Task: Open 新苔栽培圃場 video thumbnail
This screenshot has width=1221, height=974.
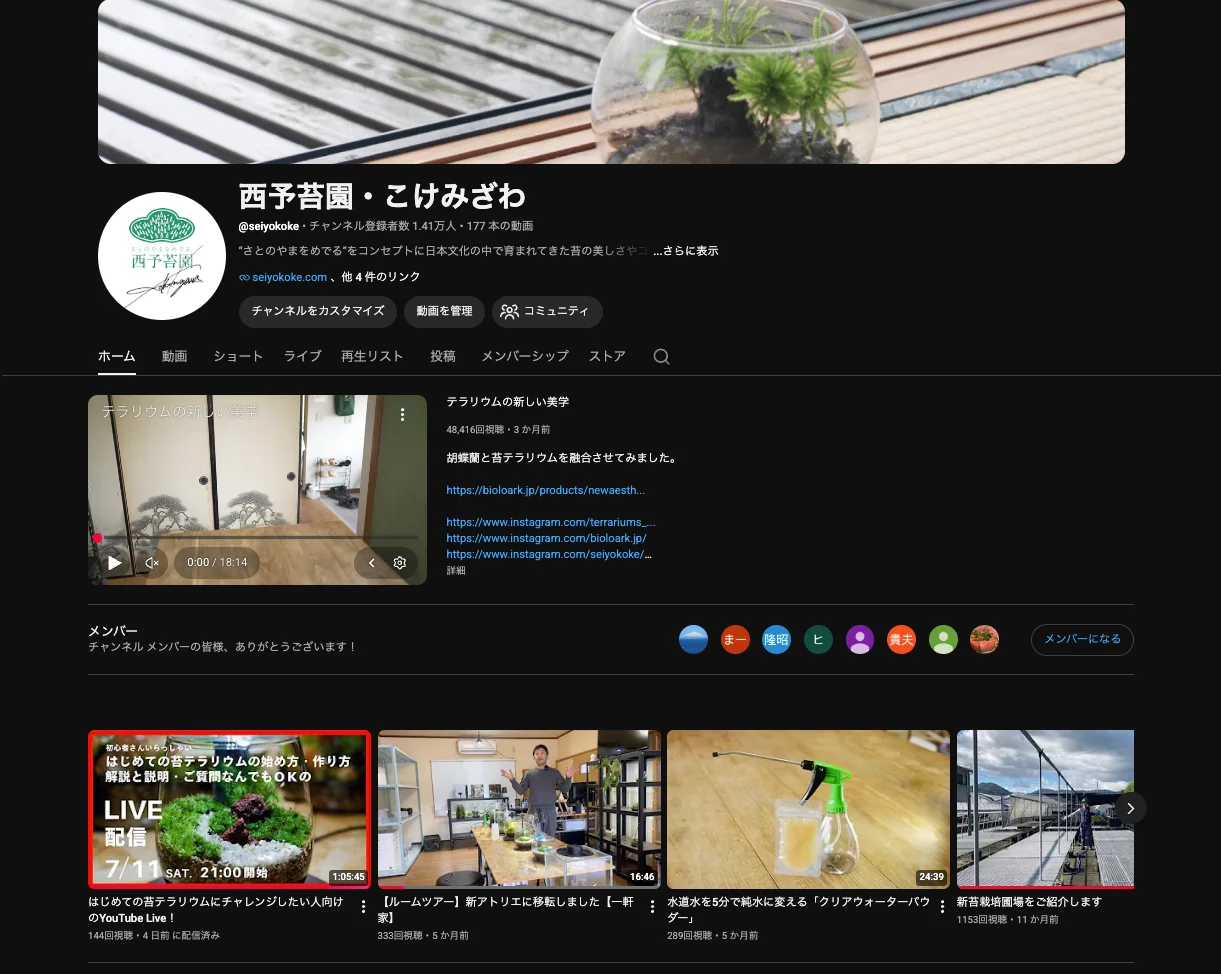Action: (1045, 809)
